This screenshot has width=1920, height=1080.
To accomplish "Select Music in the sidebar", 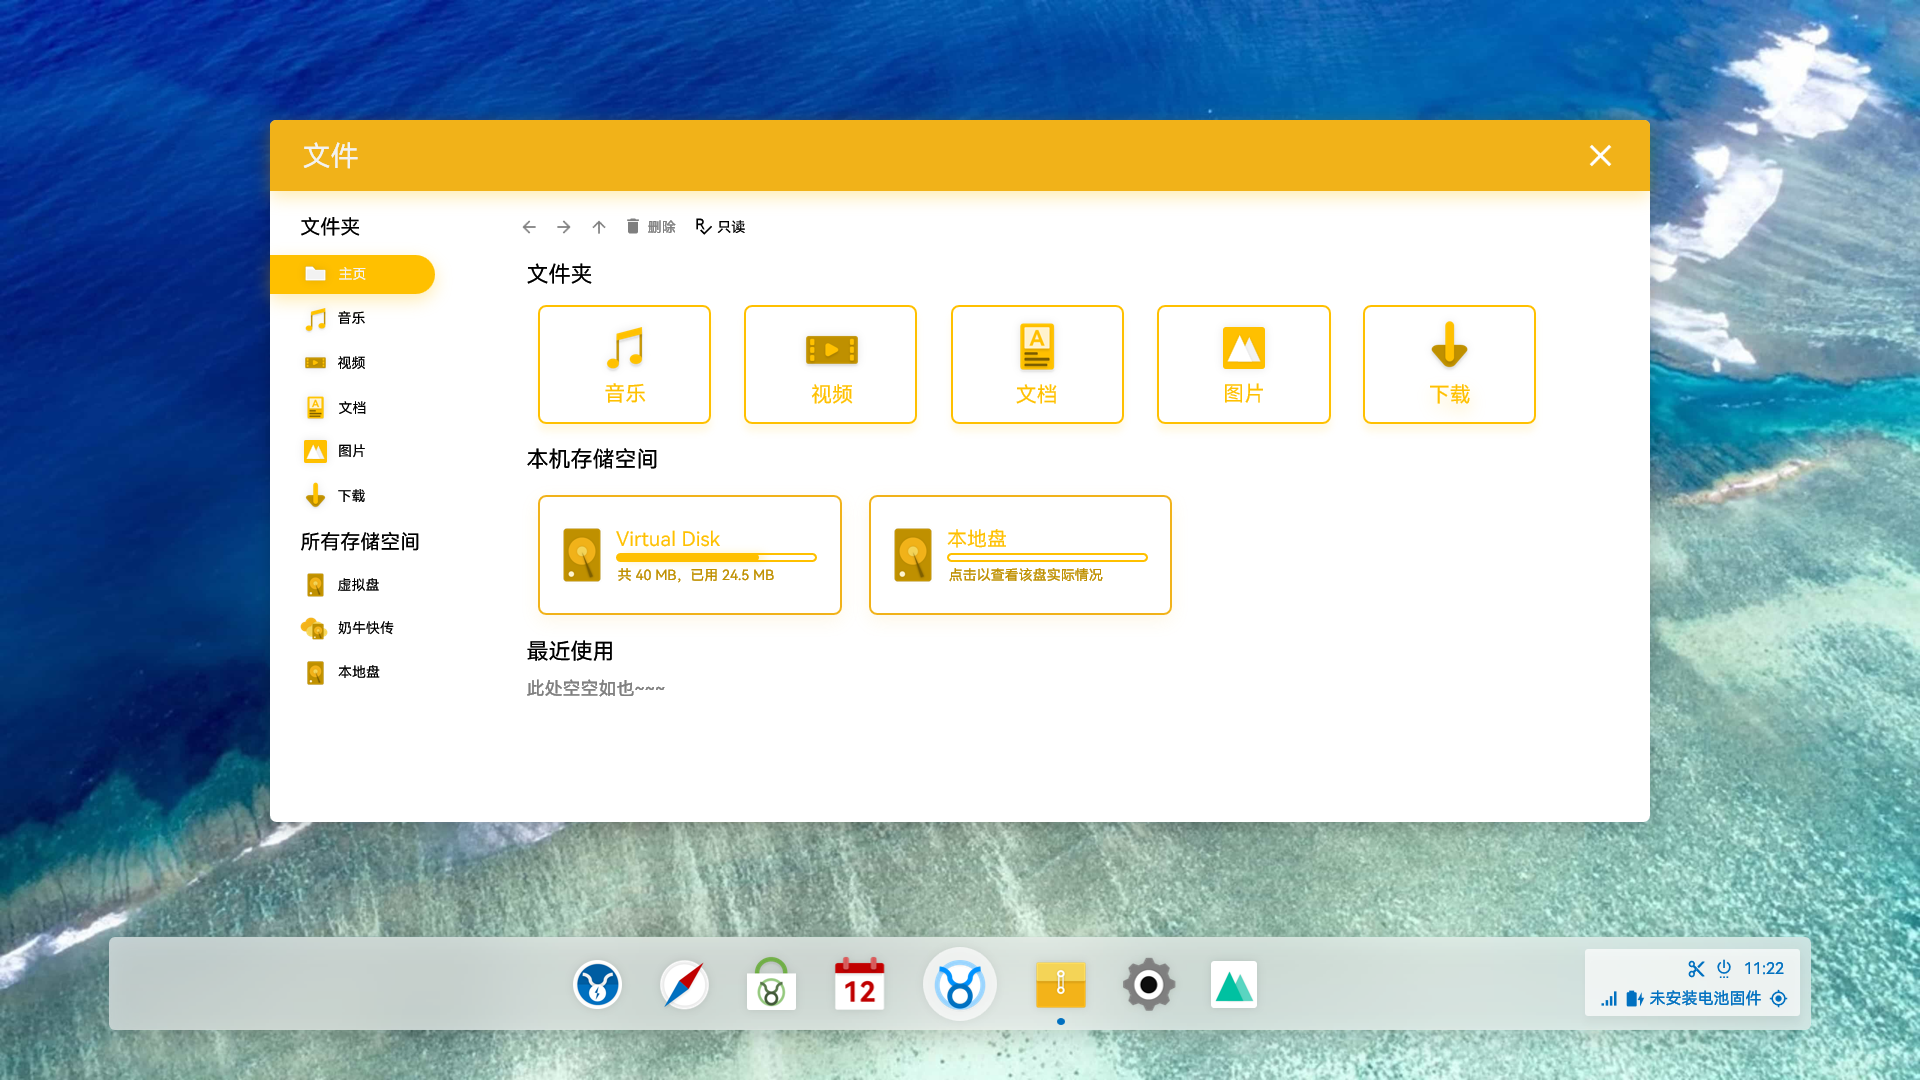I will pos(351,318).
